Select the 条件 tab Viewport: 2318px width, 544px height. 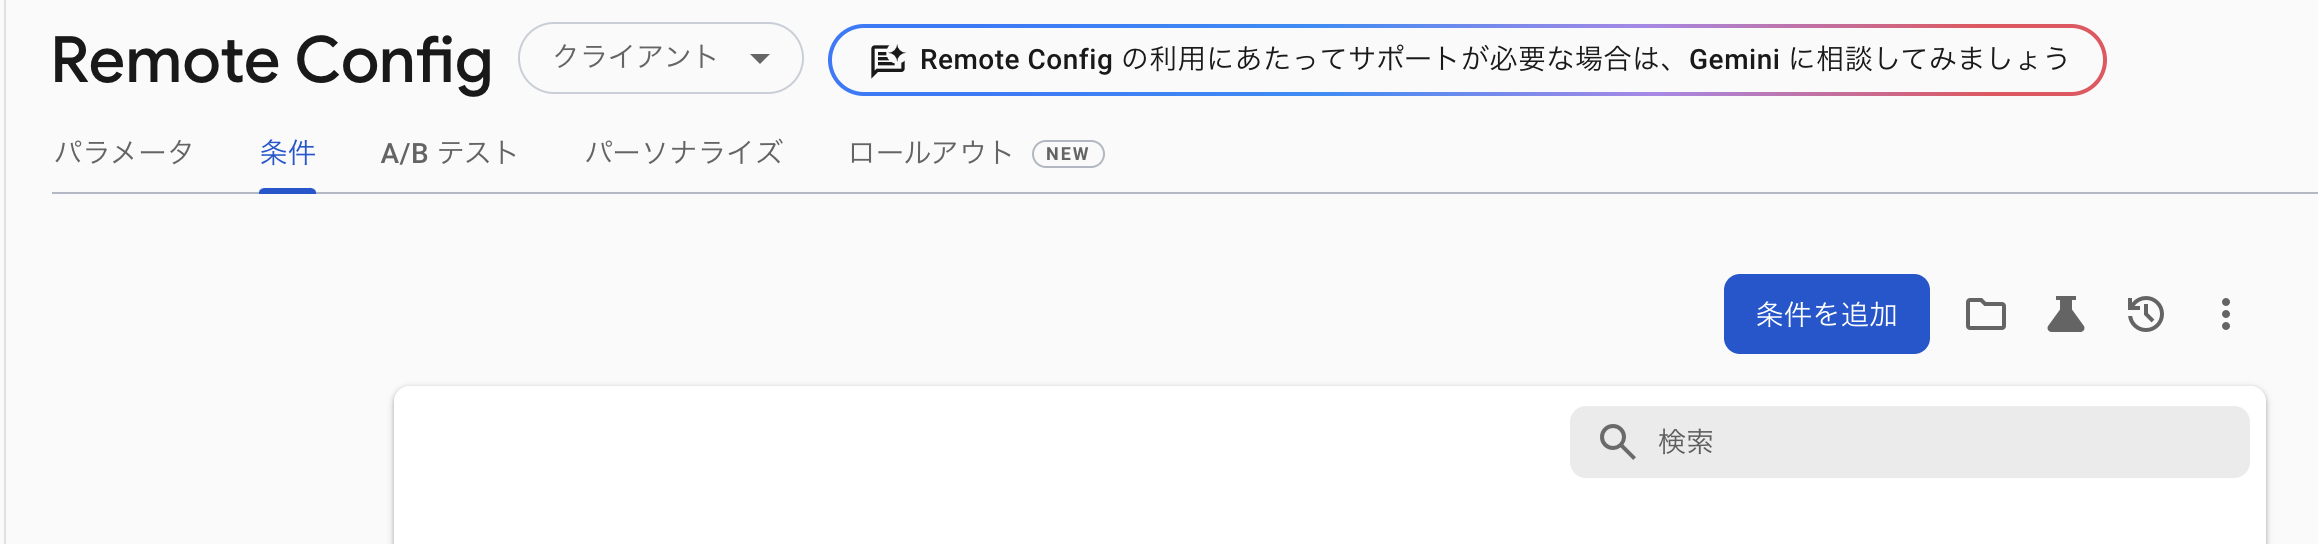(287, 153)
